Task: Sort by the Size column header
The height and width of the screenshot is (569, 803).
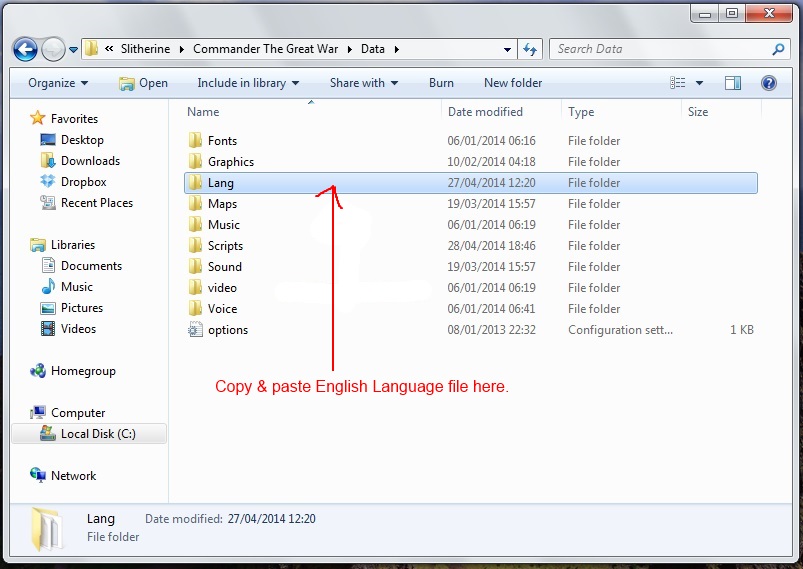Action: (698, 112)
